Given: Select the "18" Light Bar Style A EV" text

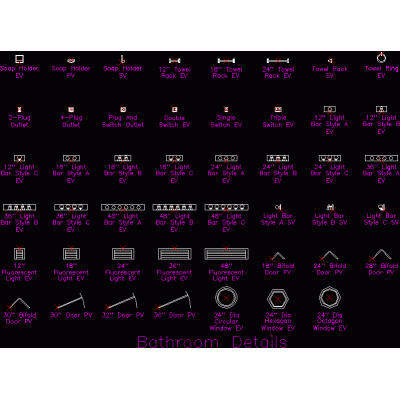Looking at the screenshot, I should (71, 173).
